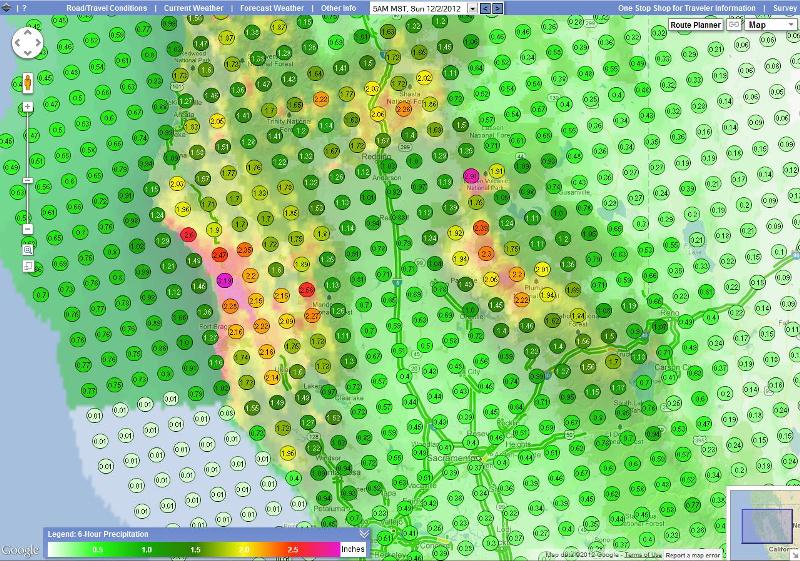
Task: Click the zoom in plus button
Action: coord(27,106)
